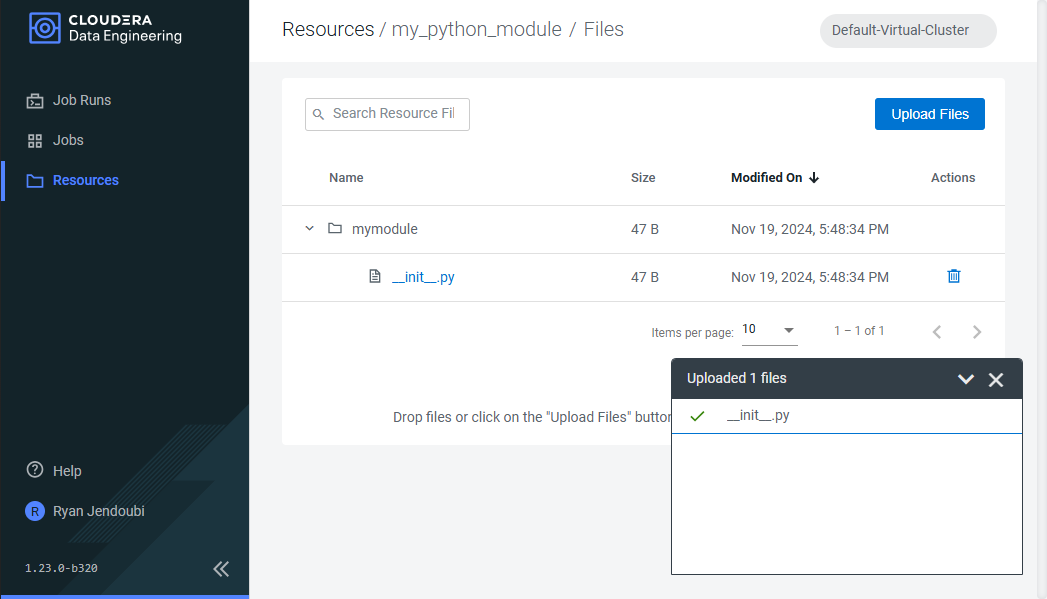Collapse the sidebar with double-chevron arrow
The height and width of the screenshot is (599, 1047).
coord(220,568)
